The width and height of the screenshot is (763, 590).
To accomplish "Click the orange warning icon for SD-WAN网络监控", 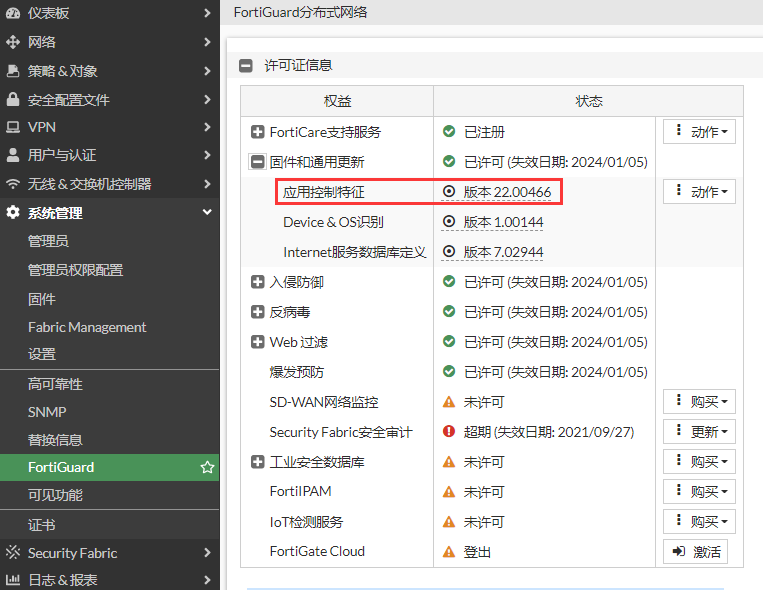I will [449, 402].
